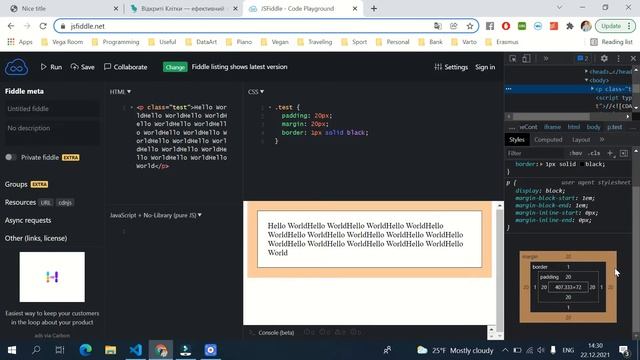Image resolution: width=640 pixels, height=360 pixels.
Task: Bookmark this page star icon
Action: [x=470, y=26]
